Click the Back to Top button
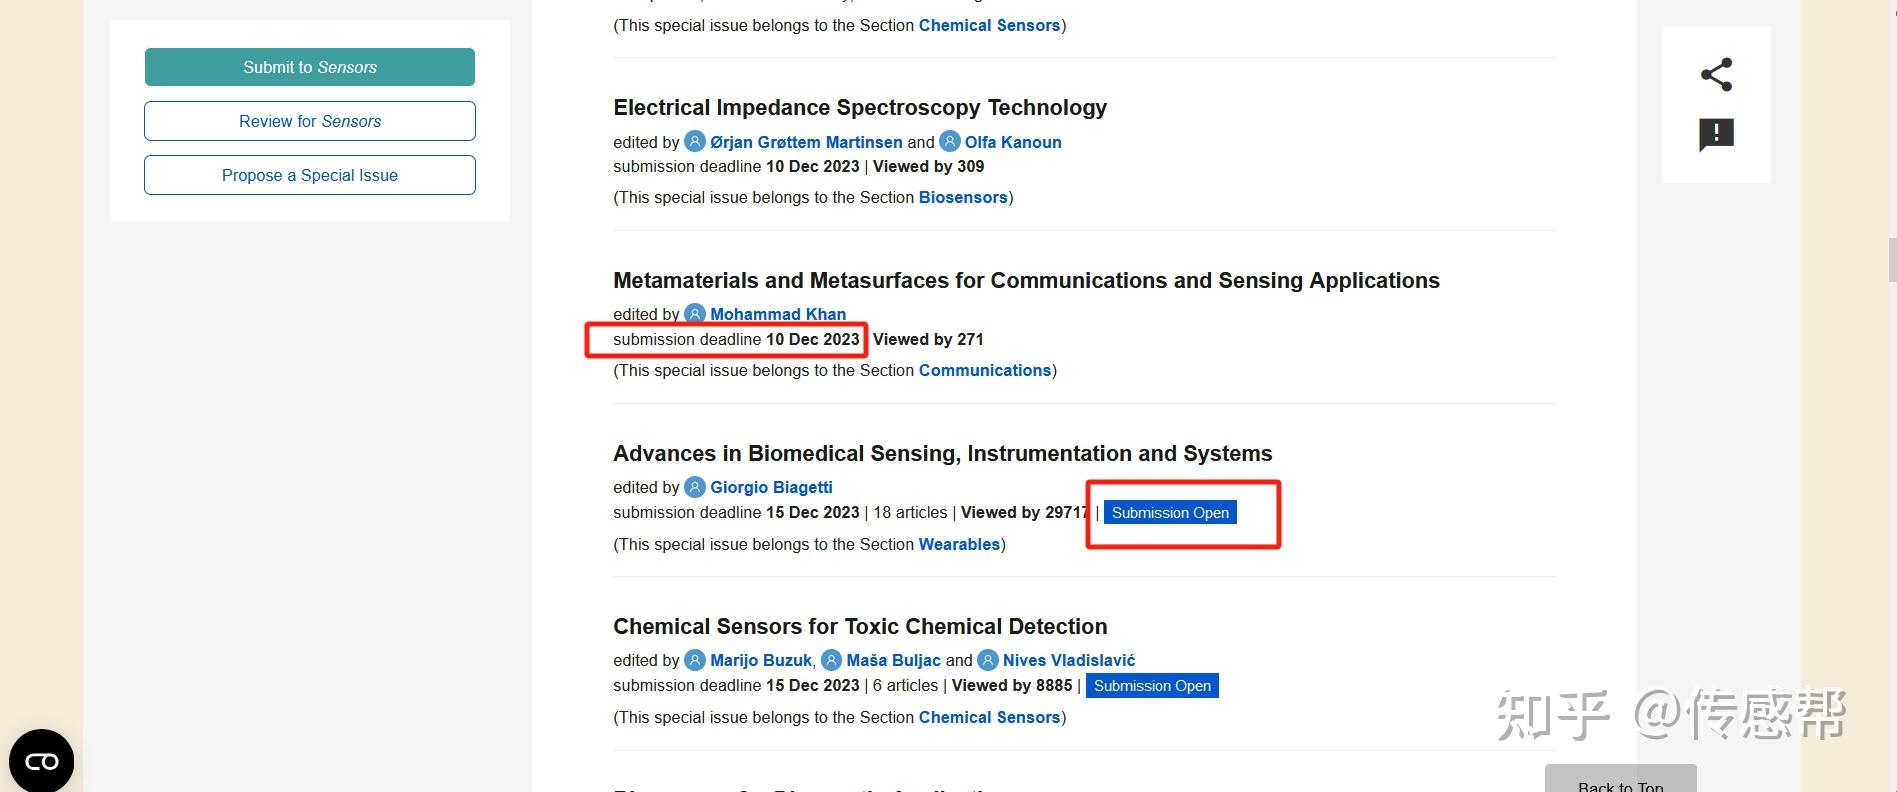1897x792 pixels. 1620,781
